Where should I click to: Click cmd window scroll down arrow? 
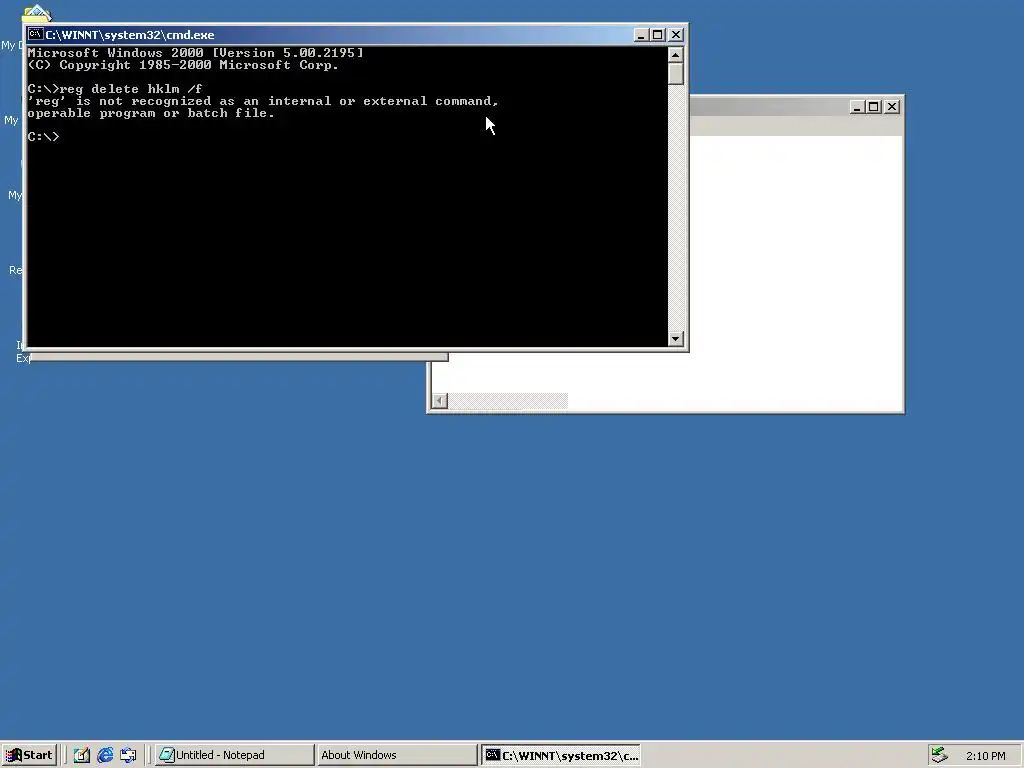click(x=676, y=338)
